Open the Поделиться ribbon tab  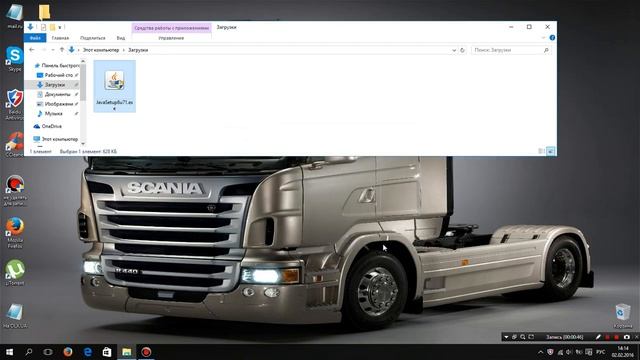click(93, 38)
